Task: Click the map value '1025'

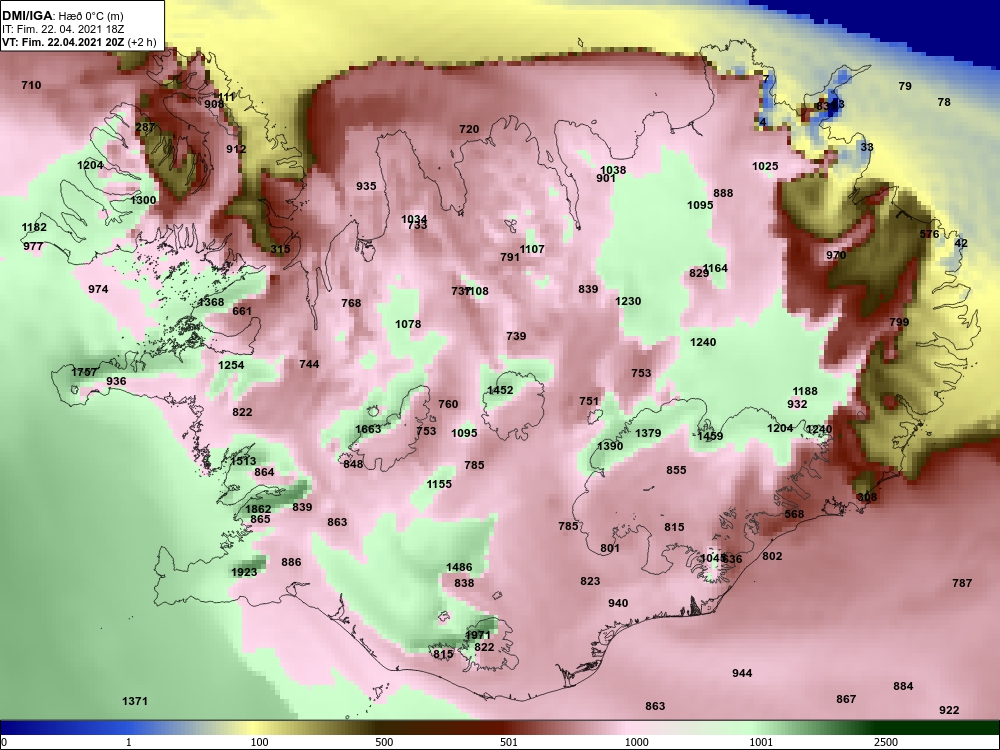Action: 765,166
